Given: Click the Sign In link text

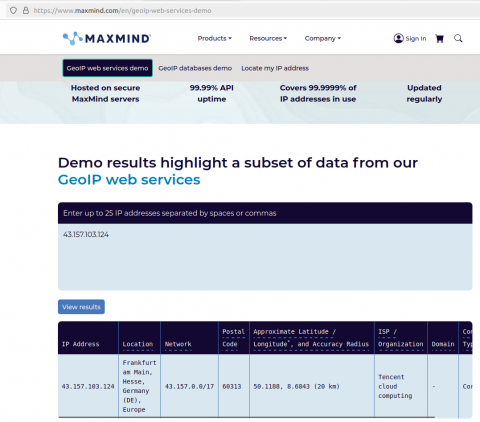Looking at the screenshot, I should [x=416, y=39].
